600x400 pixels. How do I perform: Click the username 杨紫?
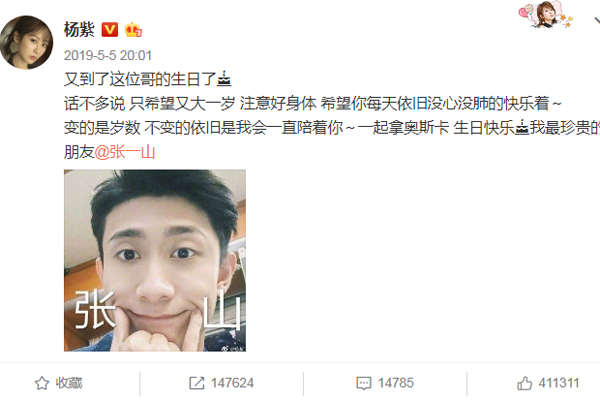tap(79, 29)
